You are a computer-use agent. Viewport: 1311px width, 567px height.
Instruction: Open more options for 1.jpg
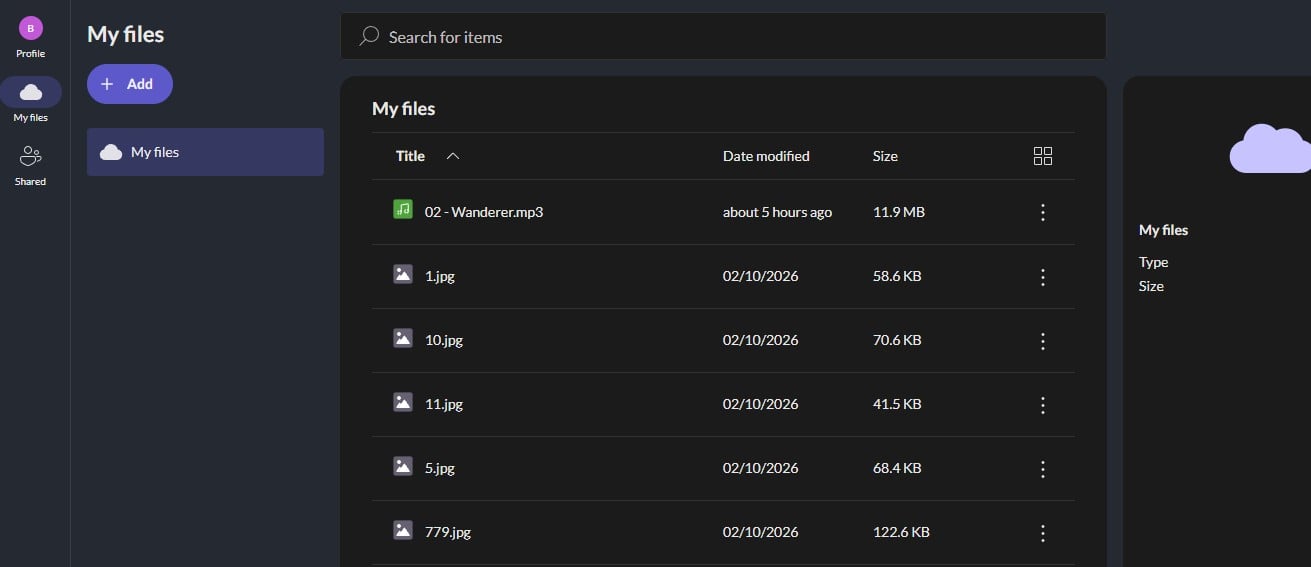tap(1043, 276)
